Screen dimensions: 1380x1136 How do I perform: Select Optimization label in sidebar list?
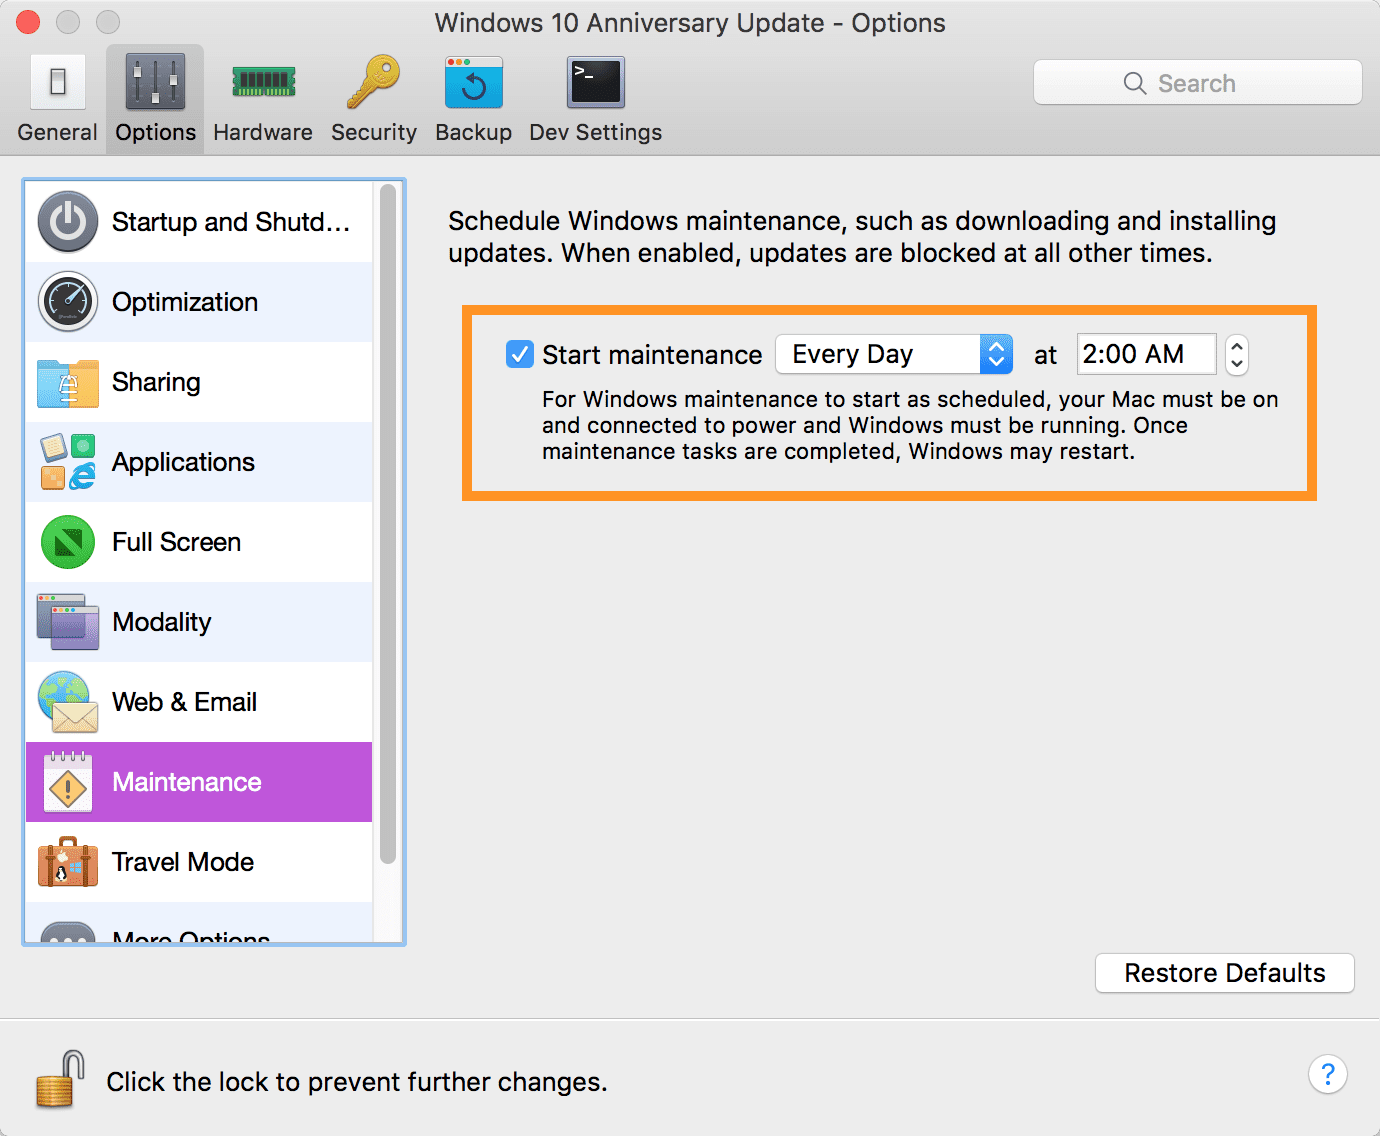(x=185, y=302)
